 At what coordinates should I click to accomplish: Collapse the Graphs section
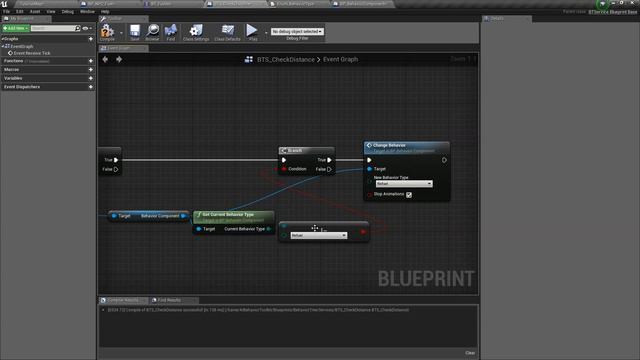tap(2, 39)
